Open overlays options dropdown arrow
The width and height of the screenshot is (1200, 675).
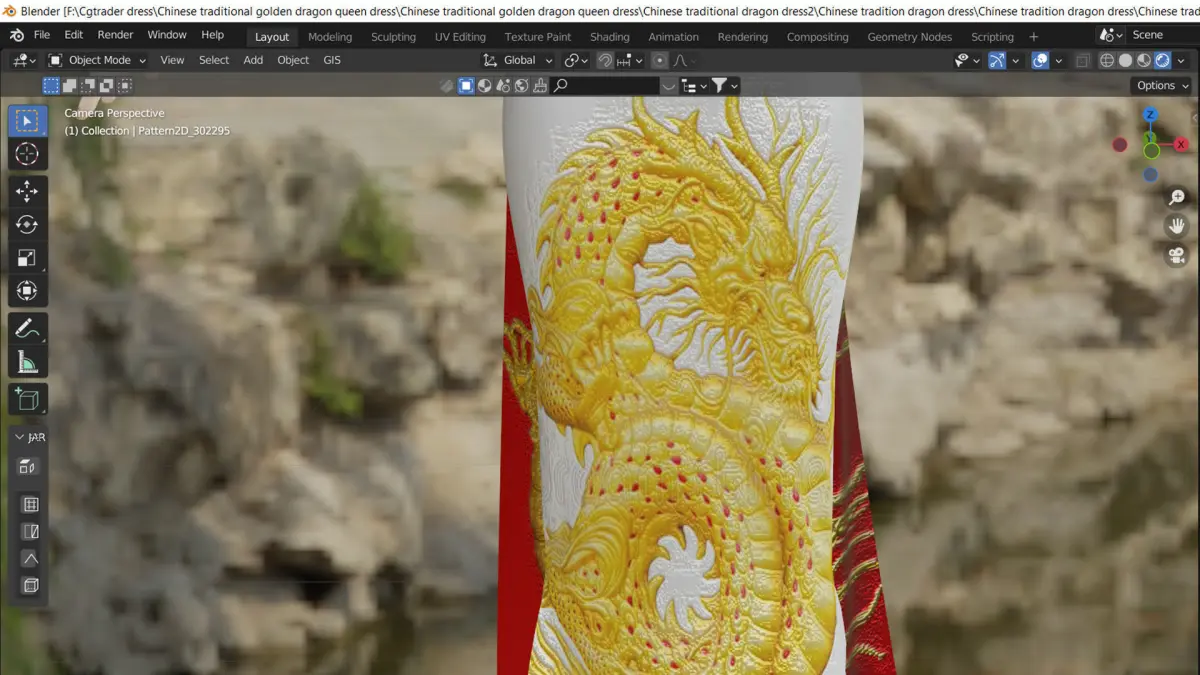click(1058, 60)
